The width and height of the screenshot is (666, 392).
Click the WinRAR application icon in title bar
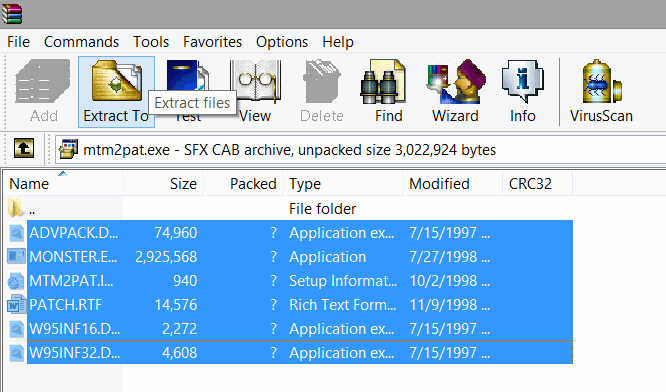[11, 14]
